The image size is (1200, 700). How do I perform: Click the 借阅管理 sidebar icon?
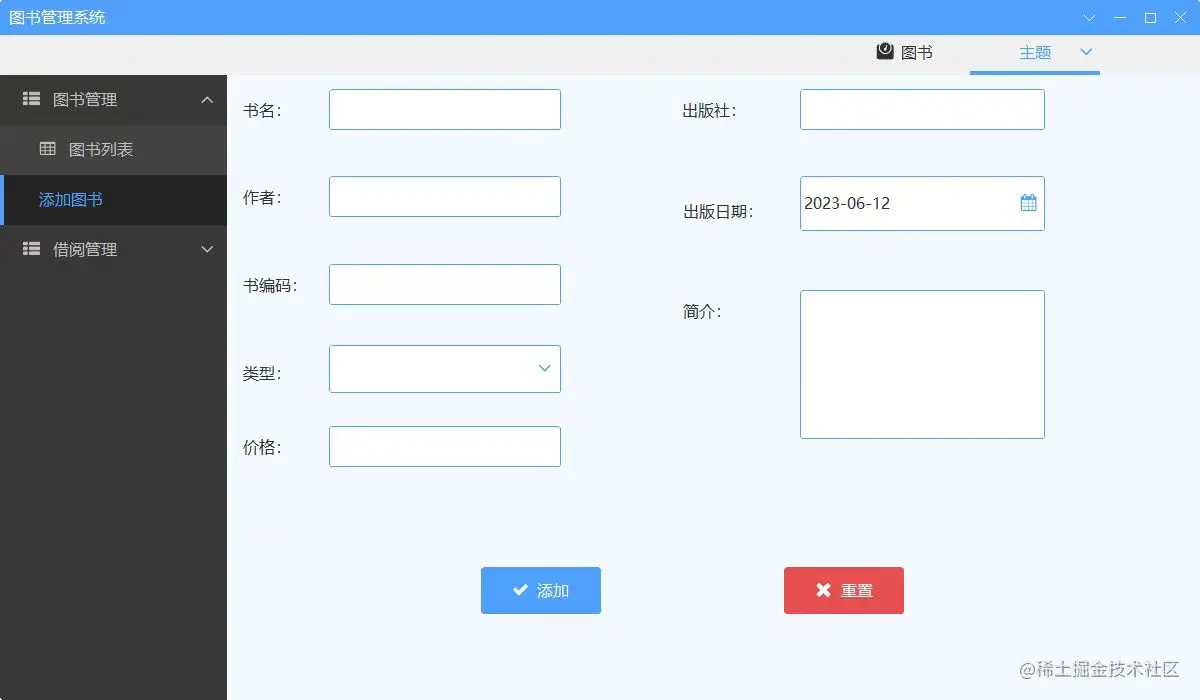[30, 249]
